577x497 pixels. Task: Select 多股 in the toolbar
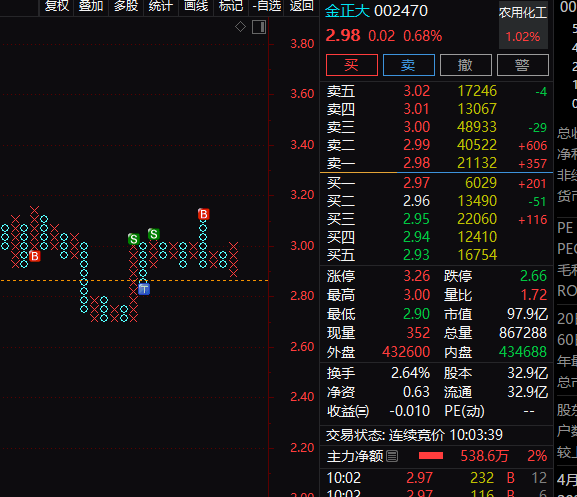[x=126, y=6]
